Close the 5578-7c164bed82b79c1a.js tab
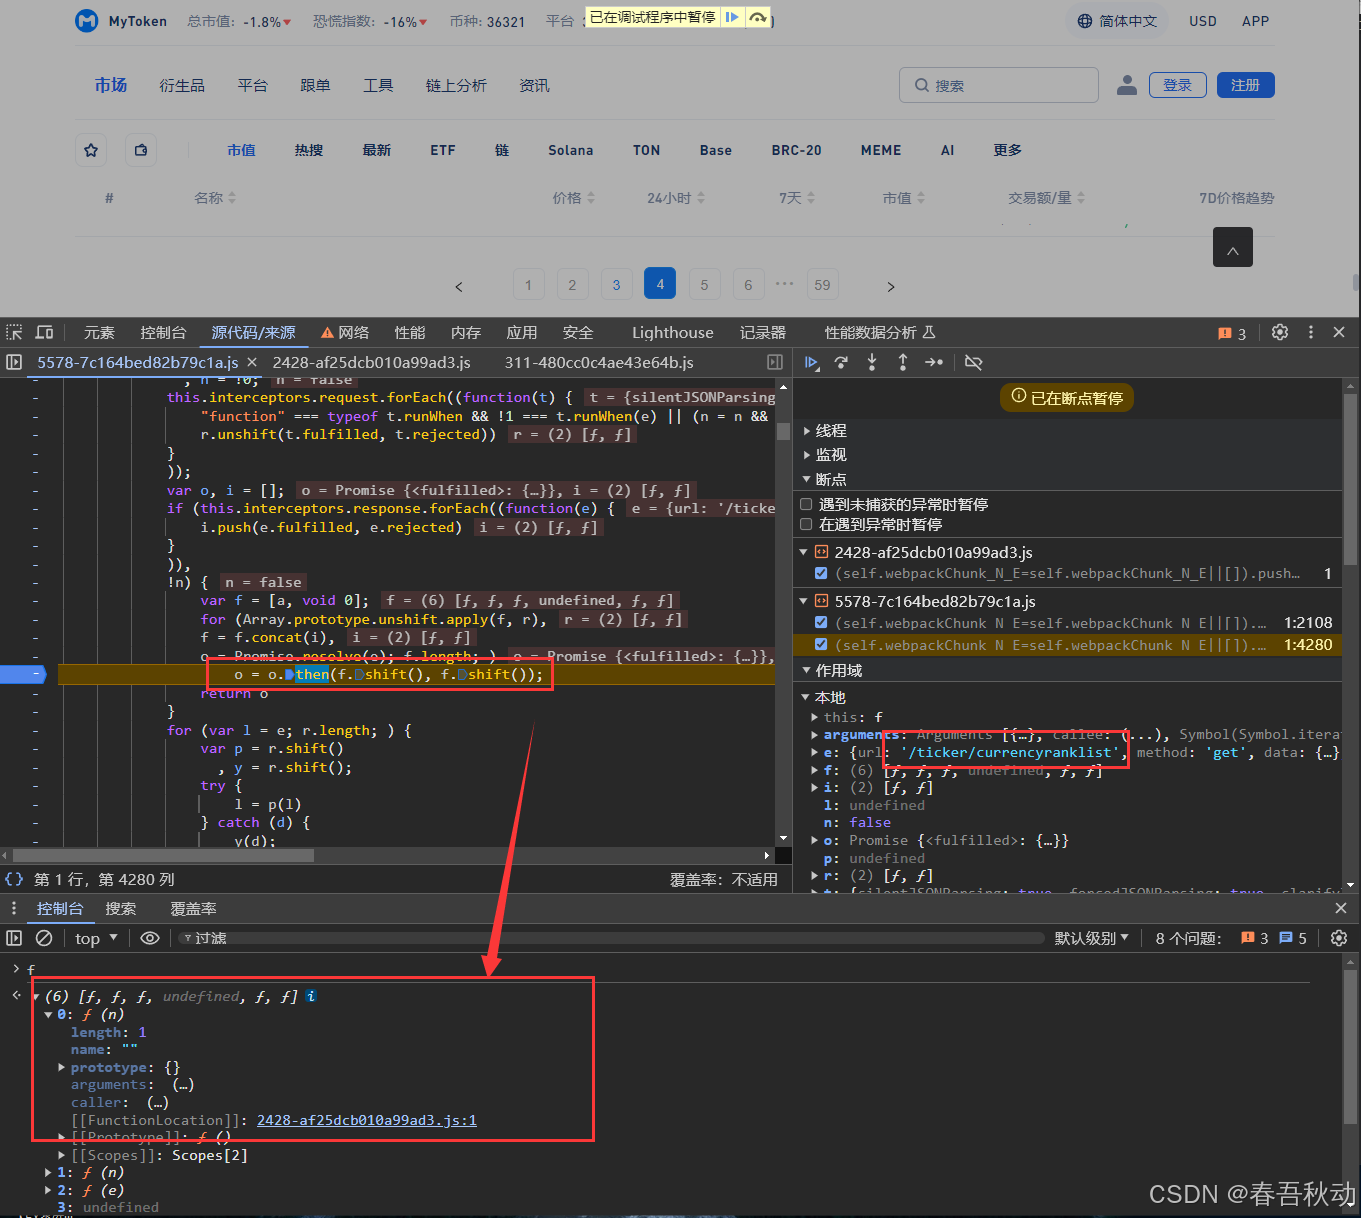 pos(252,362)
